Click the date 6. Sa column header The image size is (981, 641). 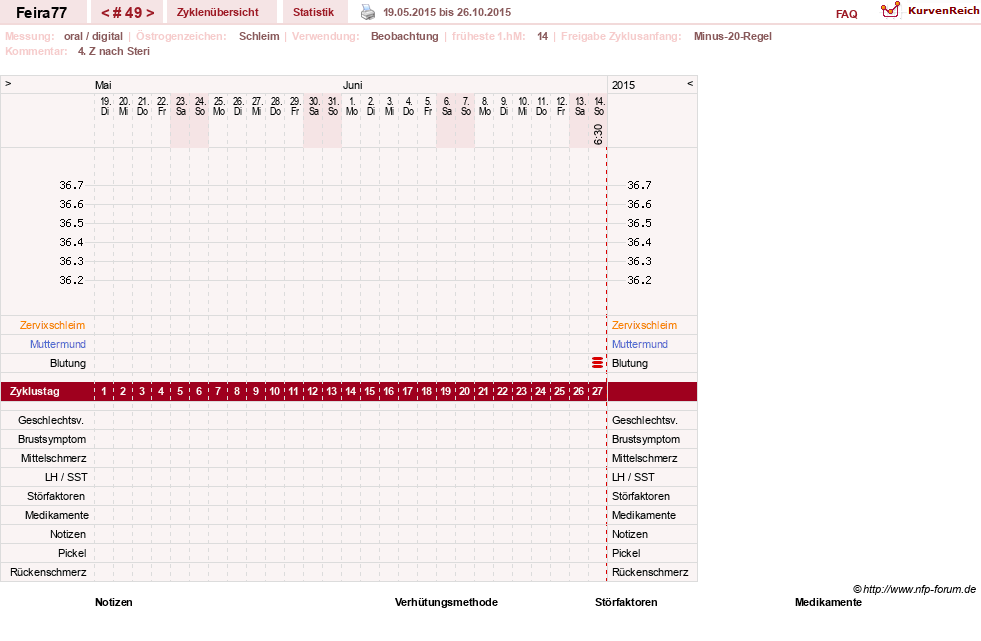coord(447,106)
